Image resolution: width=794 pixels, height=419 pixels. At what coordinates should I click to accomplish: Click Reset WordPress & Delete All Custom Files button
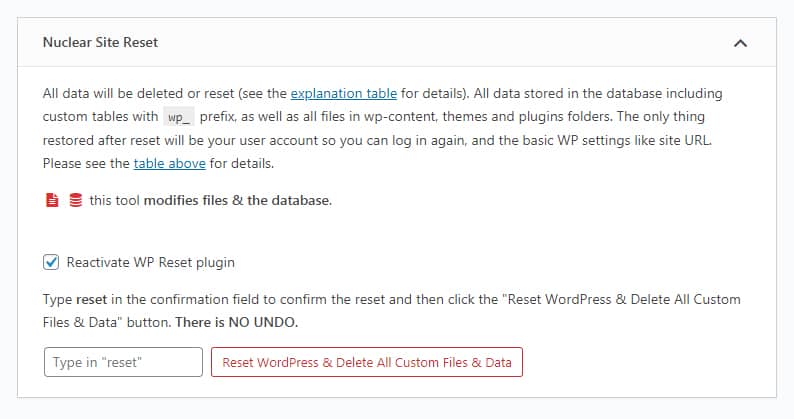tap(367, 362)
